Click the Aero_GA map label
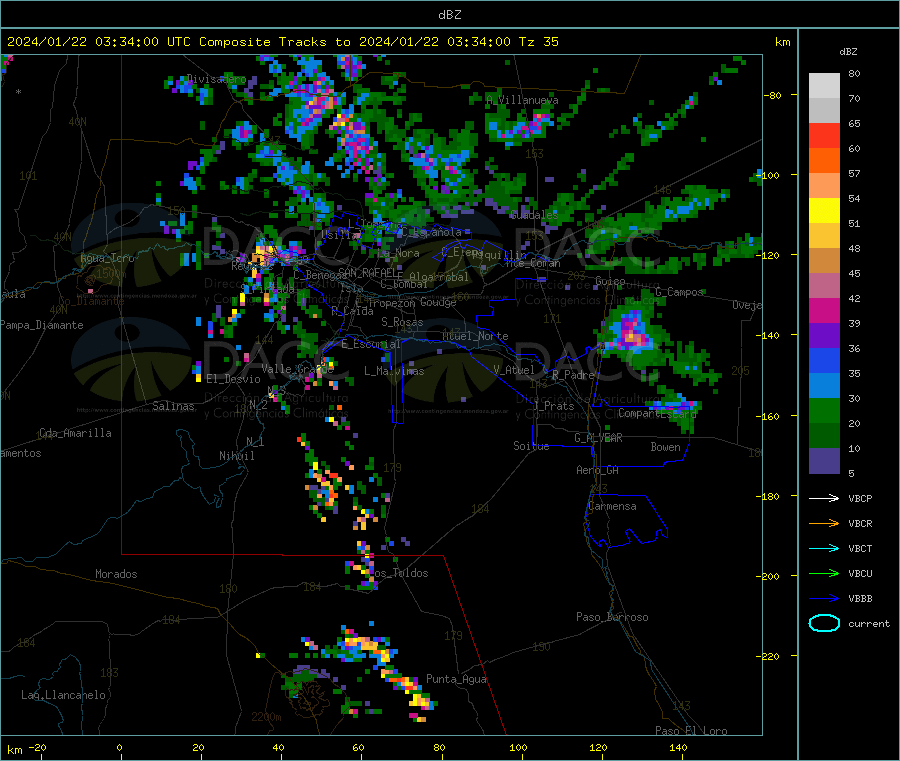900x761 pixels. click(598, 470)
